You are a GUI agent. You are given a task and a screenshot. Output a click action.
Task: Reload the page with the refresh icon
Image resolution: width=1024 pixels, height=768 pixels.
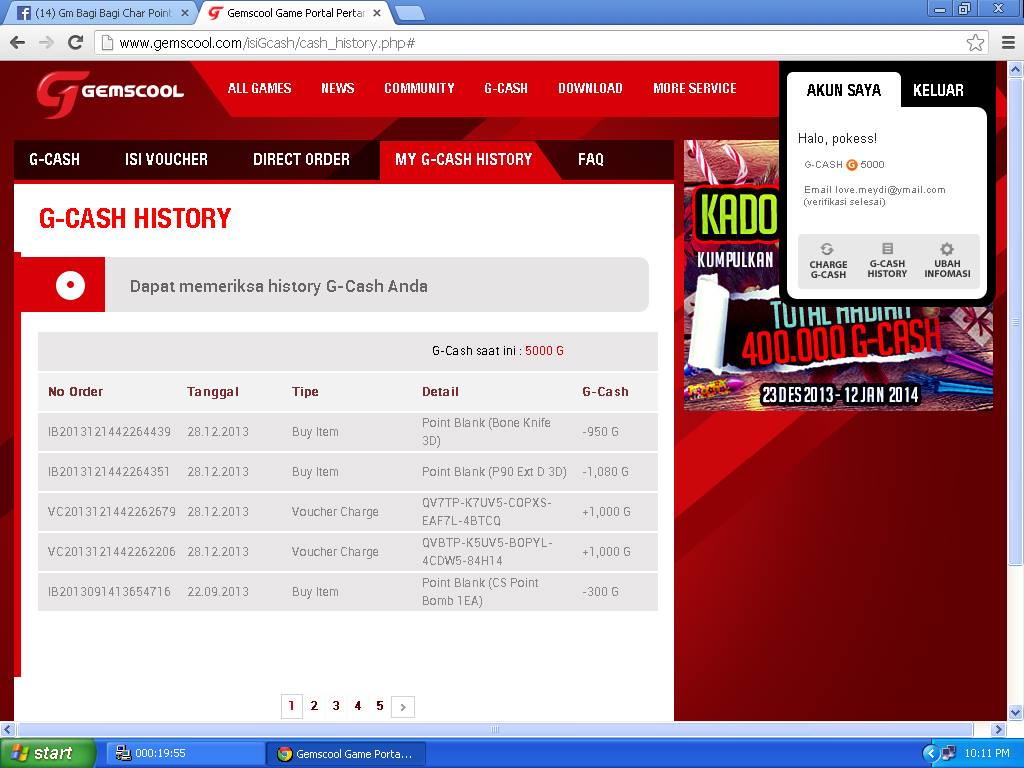[x=76, y=43]
